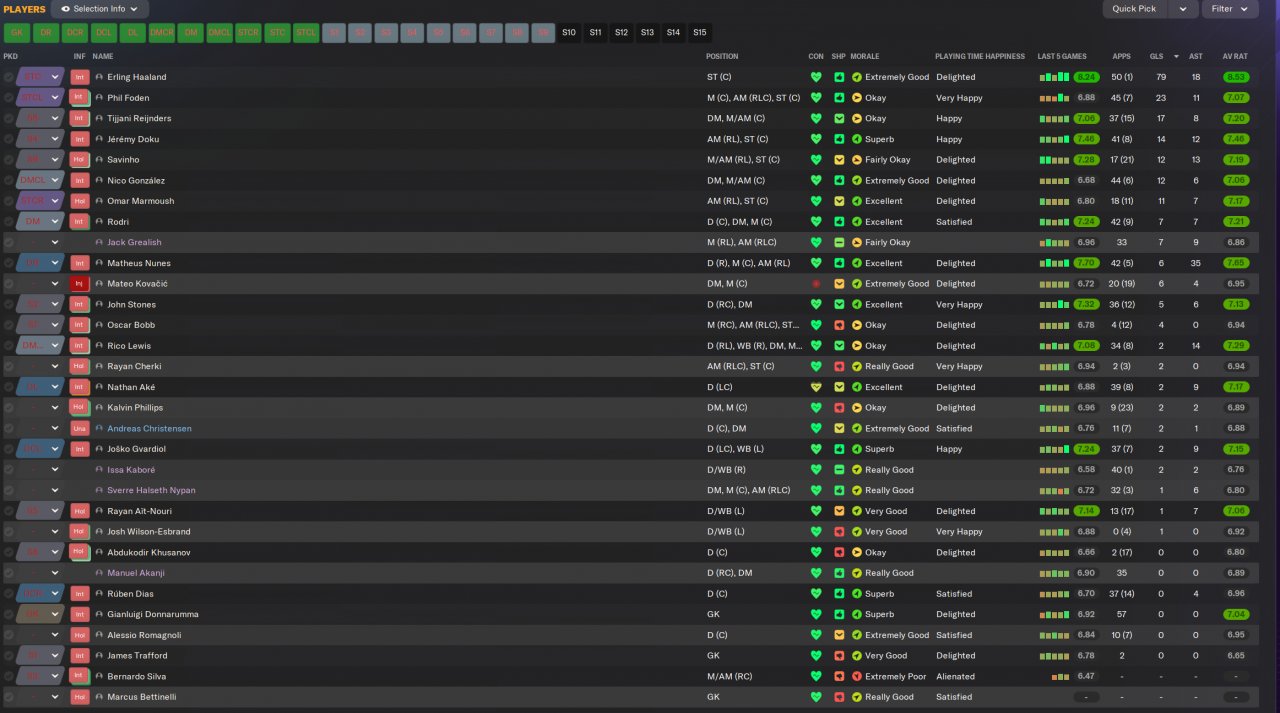Toggle the selection tick for Mateo Kovačić
Image resolution: width=1280 pixels, height=713 pixels.
(x=9, y=284)
